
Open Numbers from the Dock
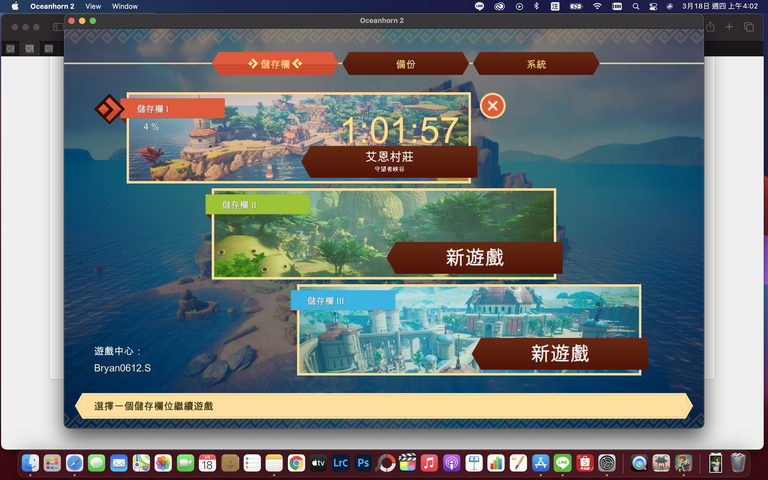coord(496,462)
